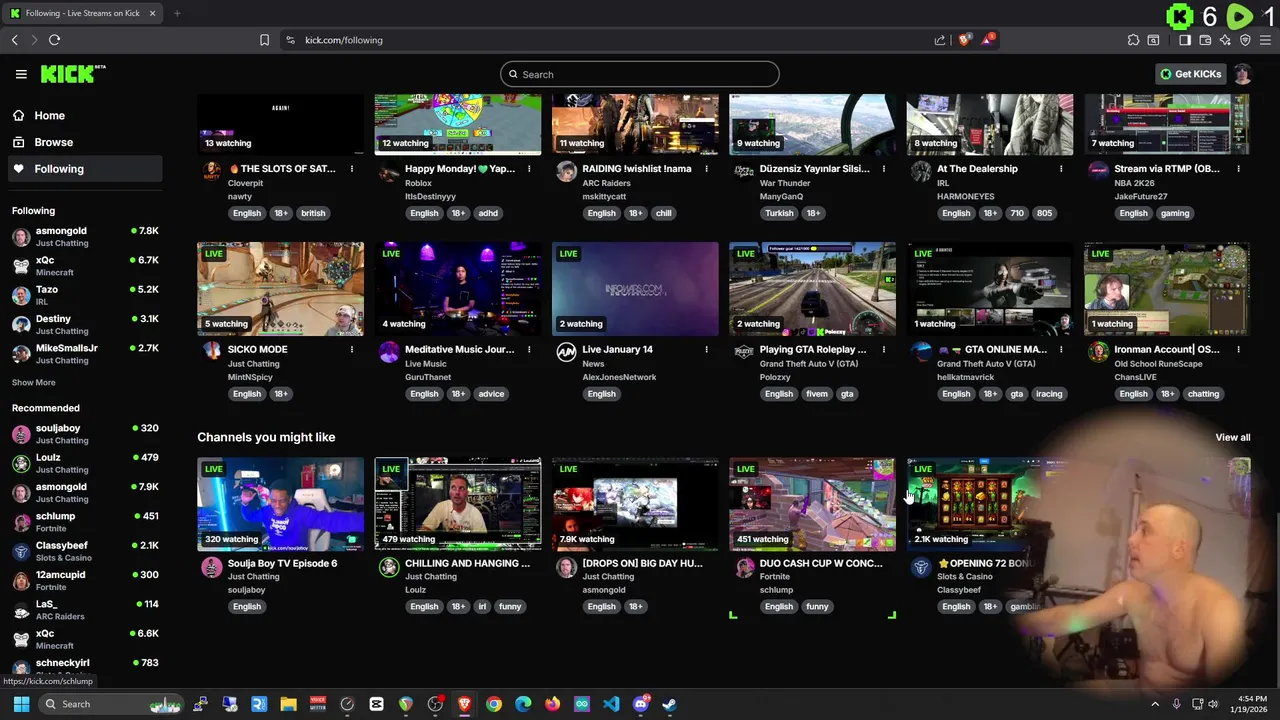Click the Turkish tag on ManyGanQ stream
The height and width of the screenshot is (720, 1280).
click(x=779, y=213)
